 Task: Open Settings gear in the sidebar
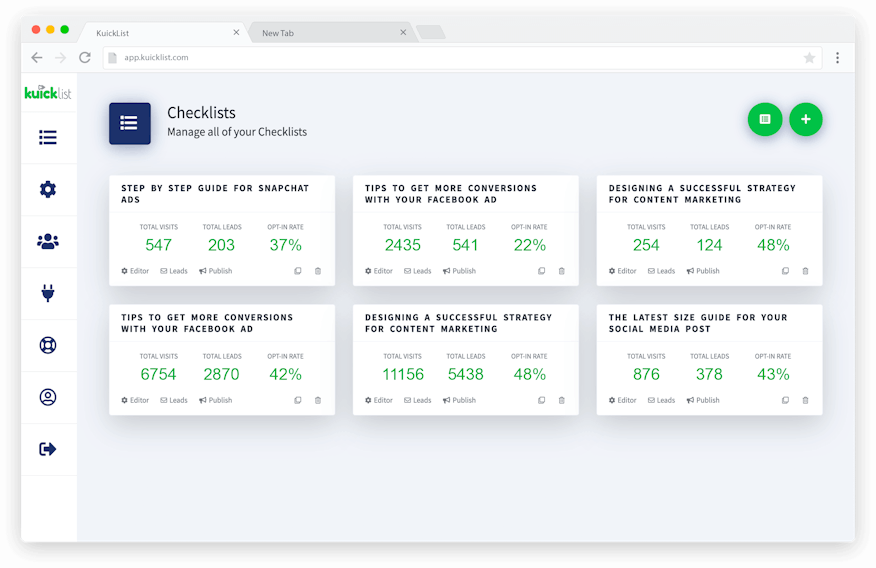click(48, 190)
